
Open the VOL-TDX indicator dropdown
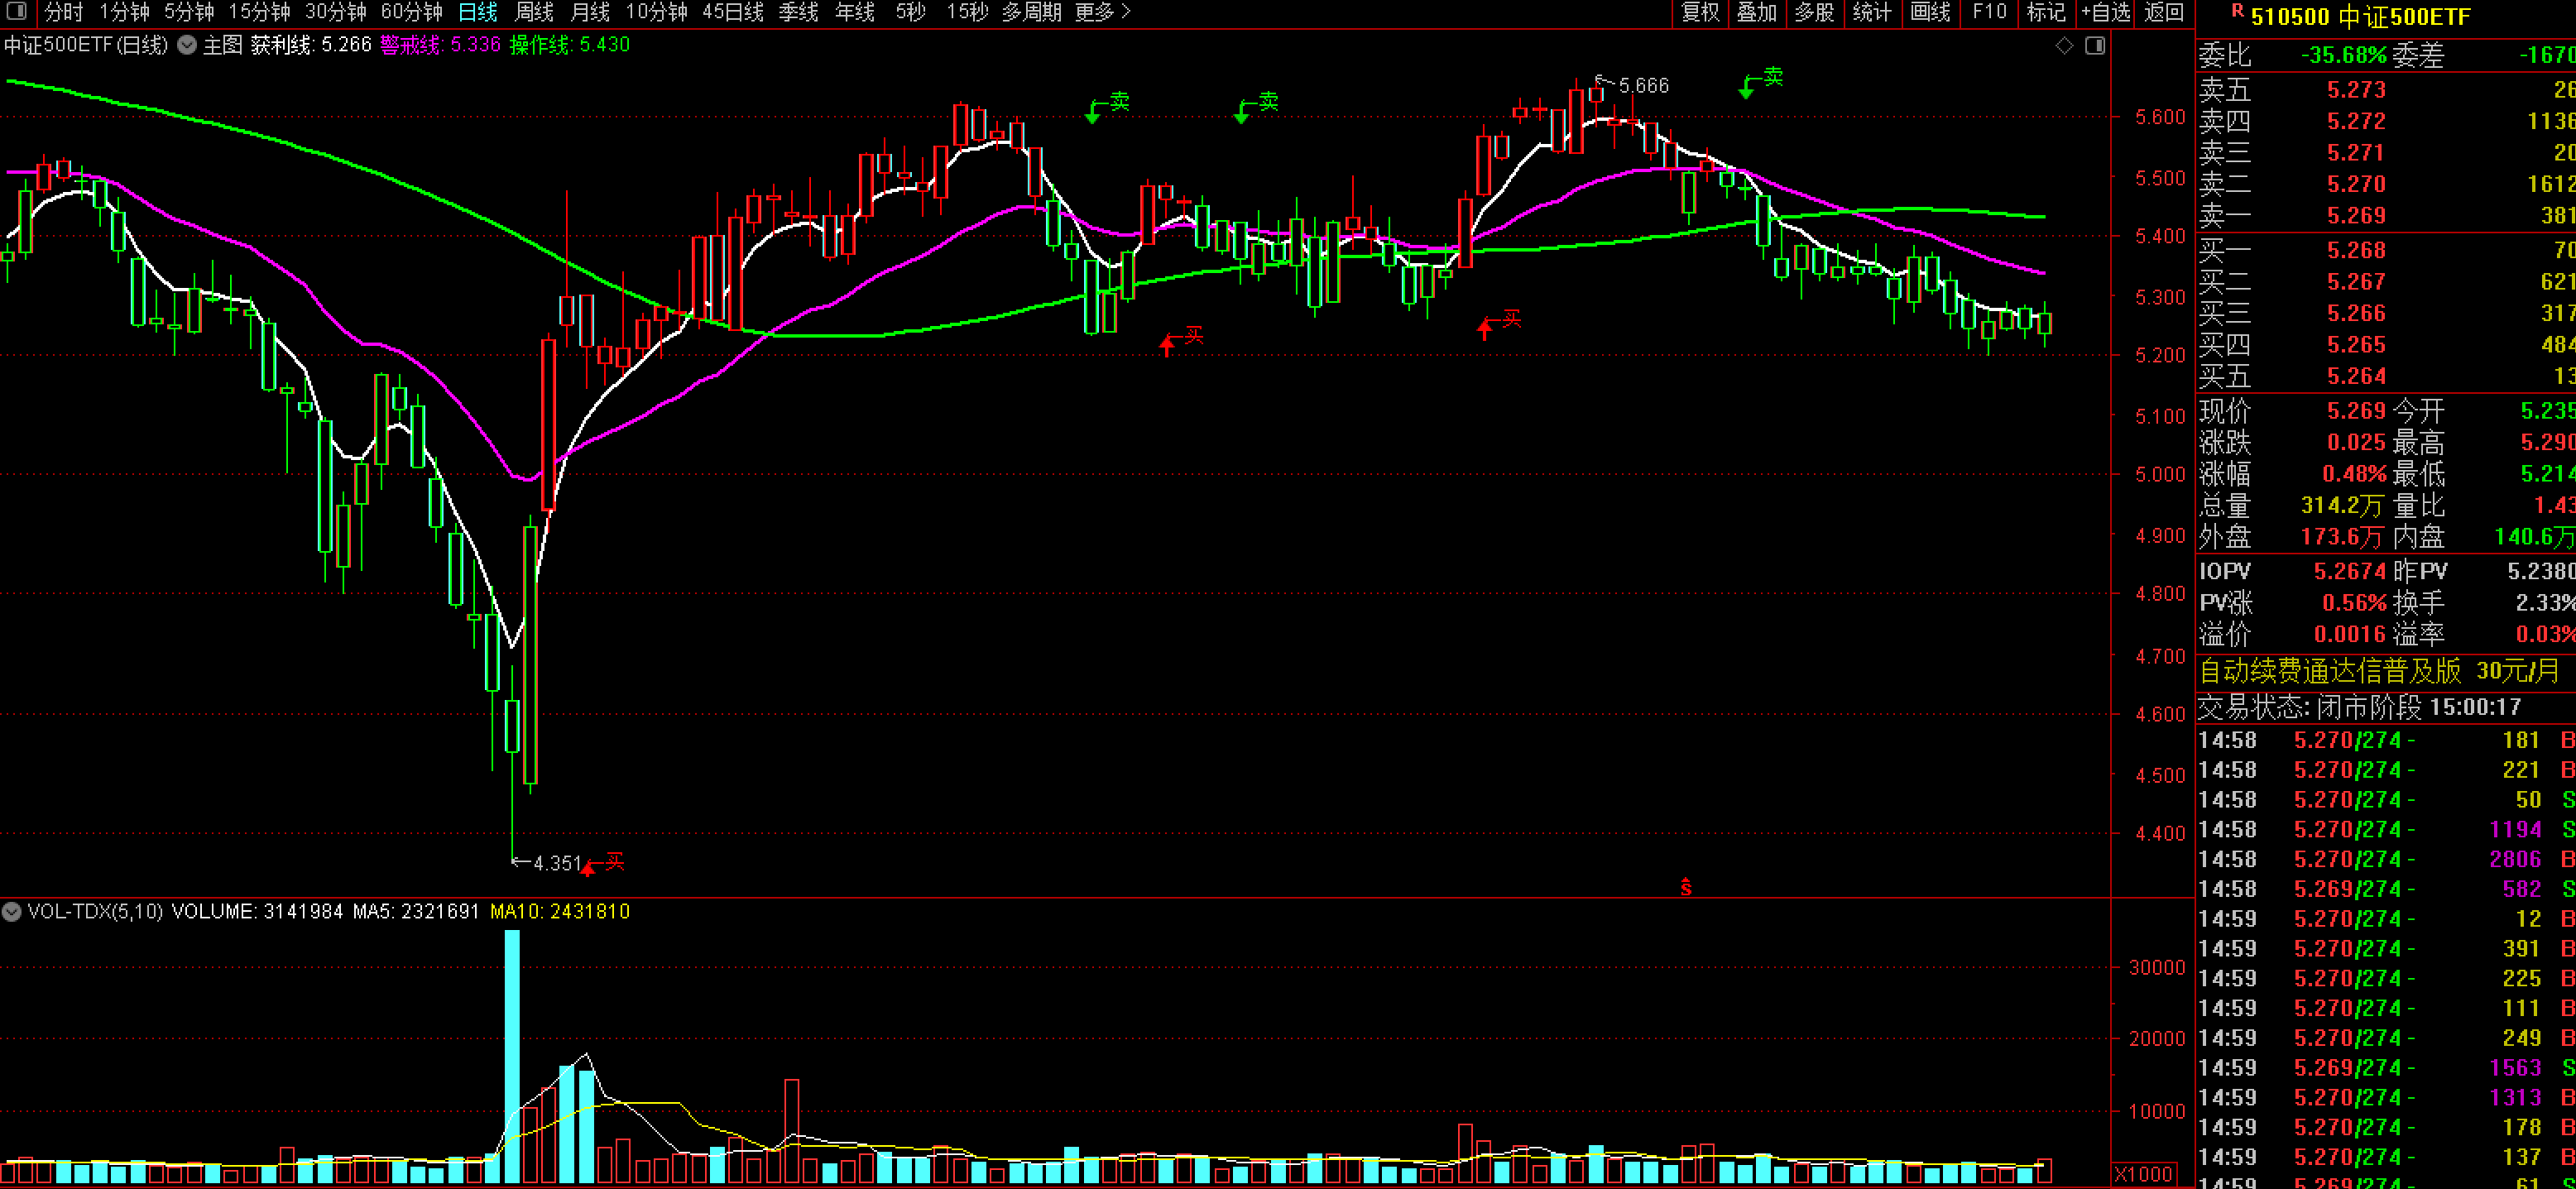tap(11, 911)
